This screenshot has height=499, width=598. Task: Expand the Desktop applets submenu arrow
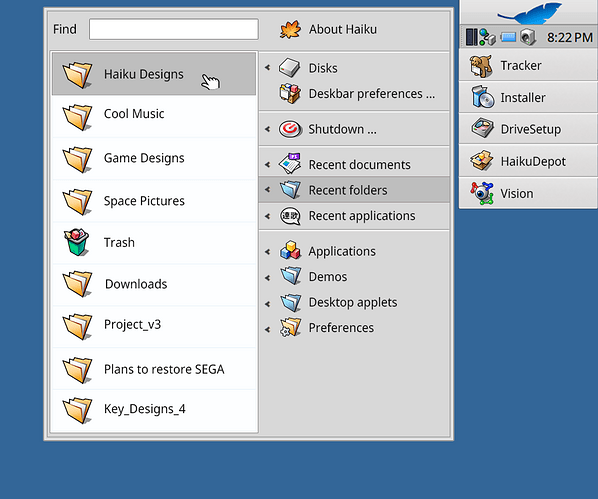click(267, 304)
